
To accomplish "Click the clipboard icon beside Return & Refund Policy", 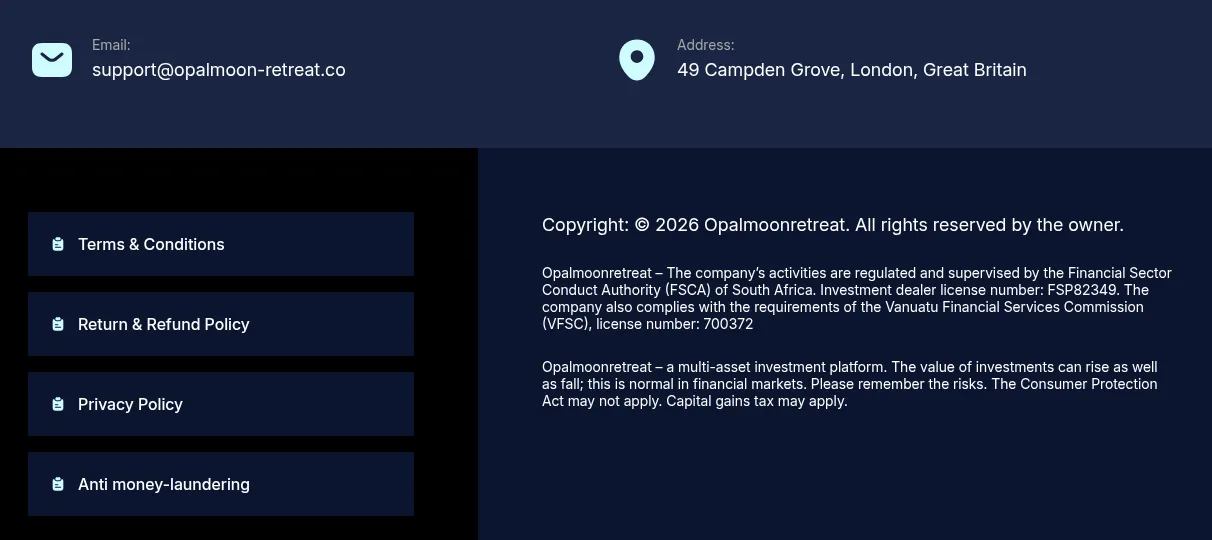I will [58, 324].
